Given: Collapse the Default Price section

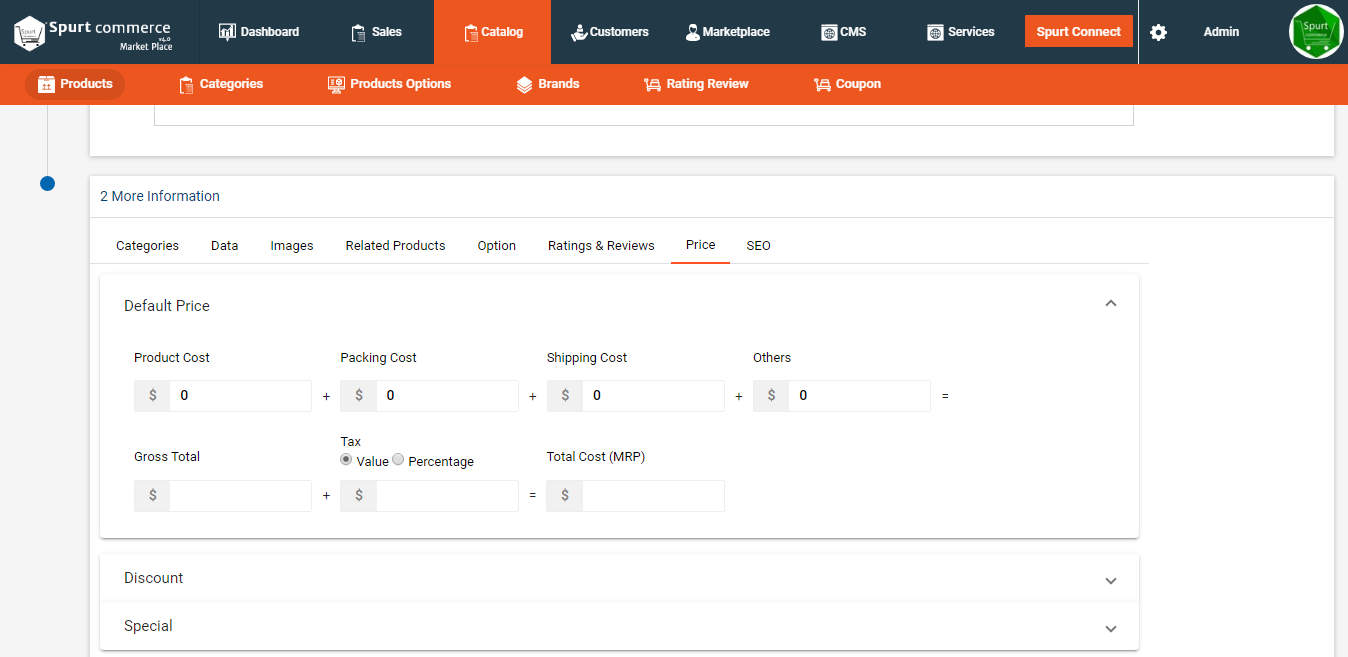Looking at the screenshot, I should [1110, 304].
